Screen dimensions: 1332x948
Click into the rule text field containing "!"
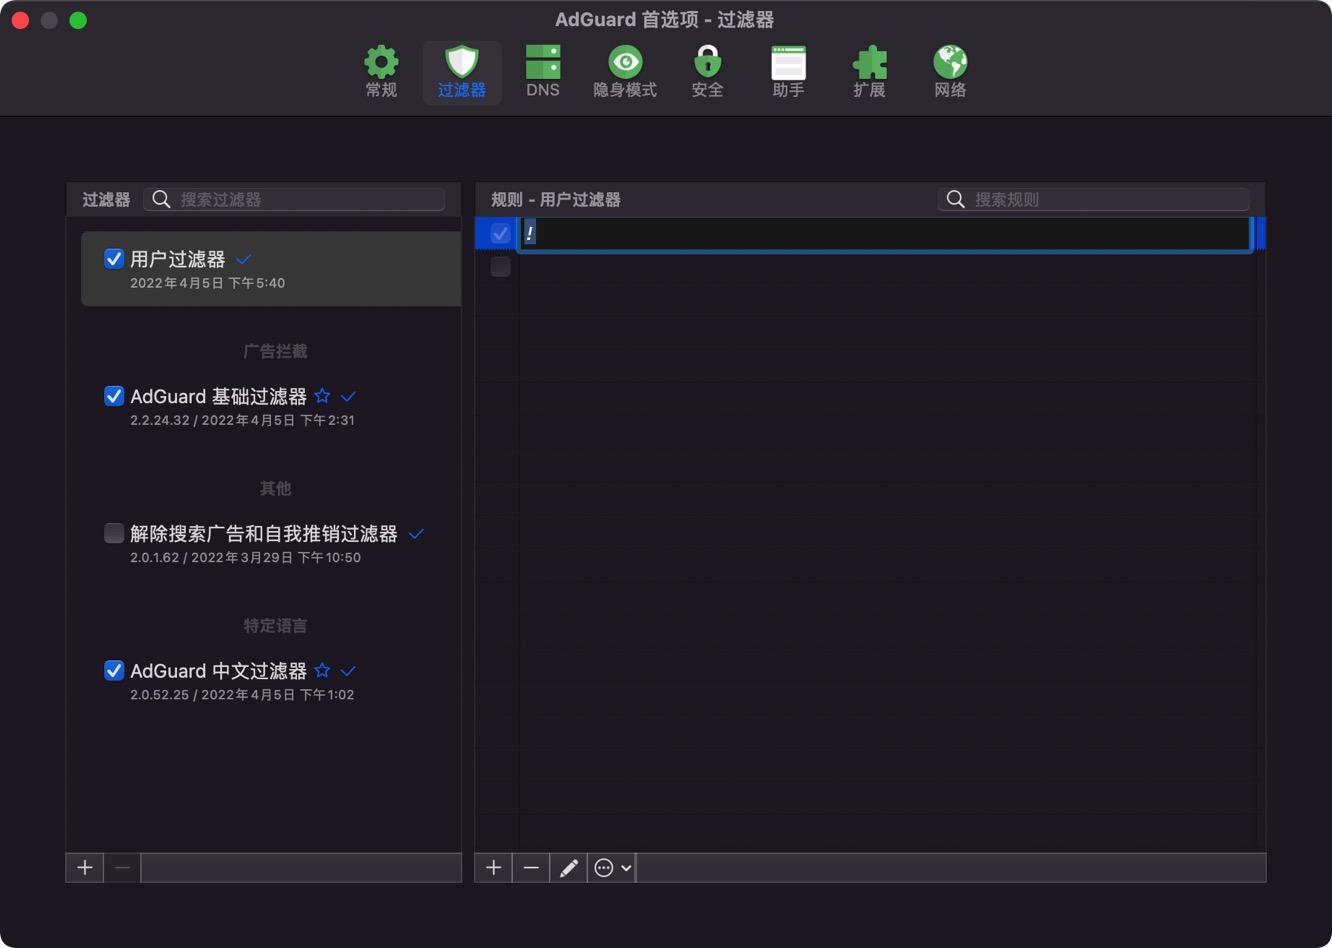885,234
